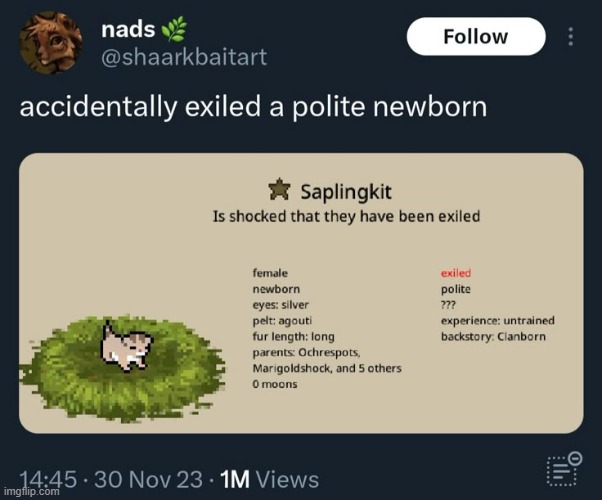The height and width of the screenshot is (500, 602).
Task: Click the tweet text about exiled newborn
Action: (253, 106)
